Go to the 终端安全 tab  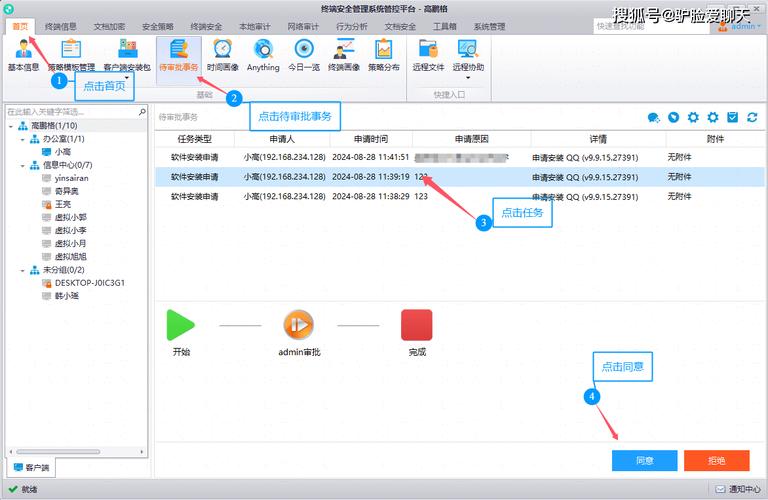tap(206, 26)
